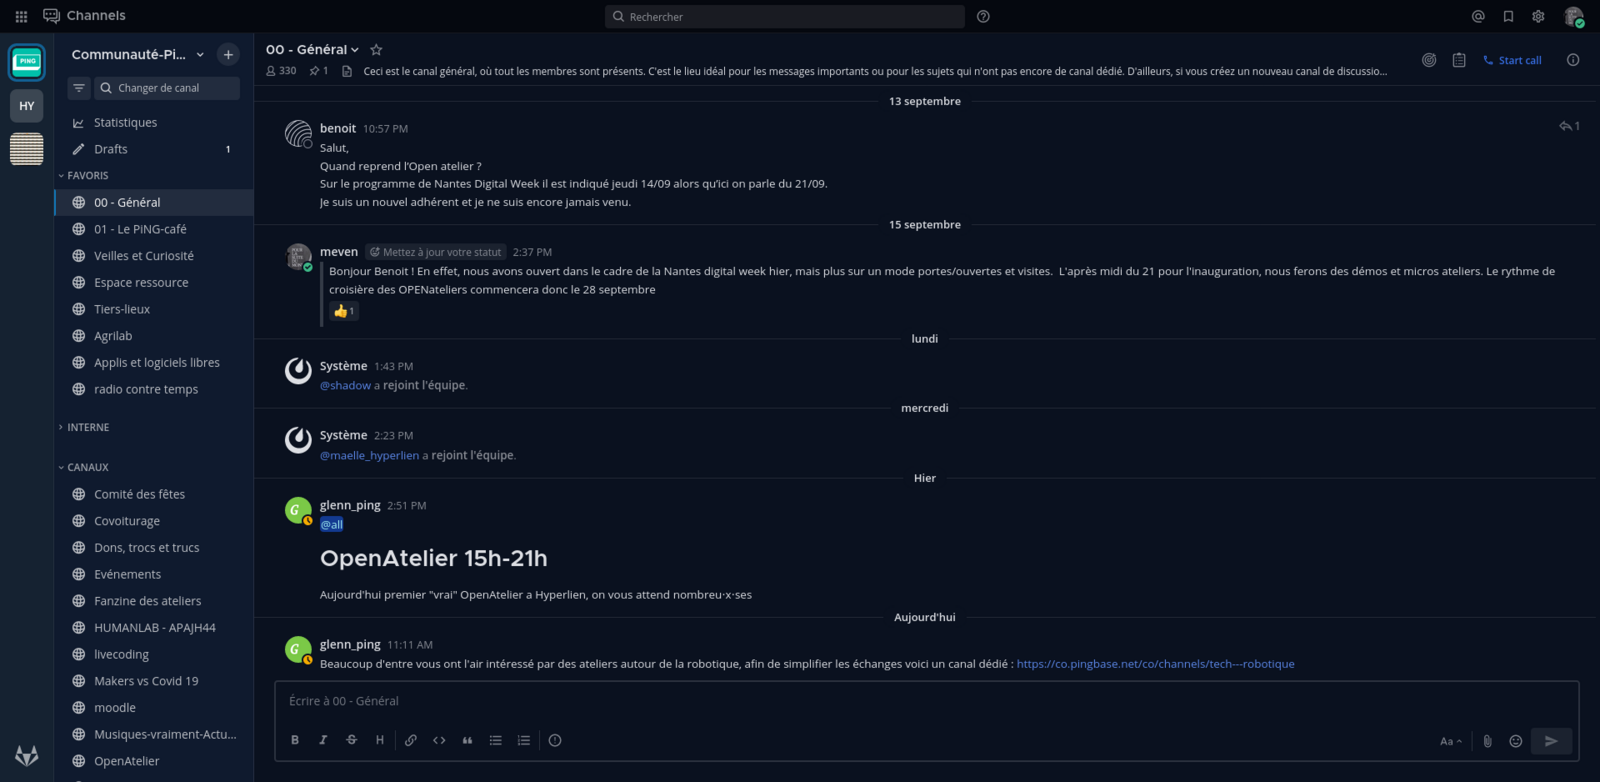Favorite the channel with the star icon
Viewport: 1600px width, 782px height.
(x=376, y=49)
